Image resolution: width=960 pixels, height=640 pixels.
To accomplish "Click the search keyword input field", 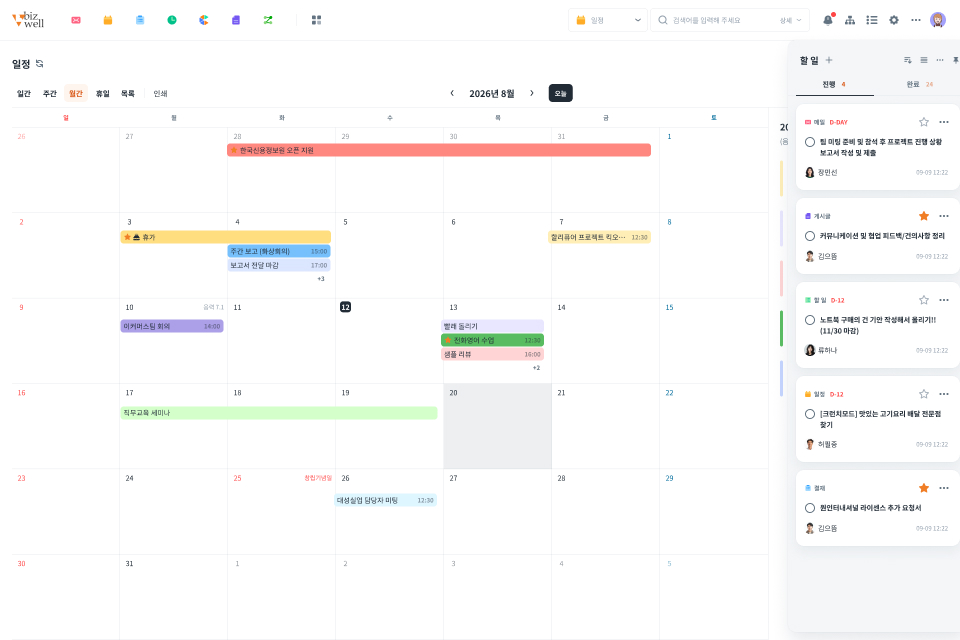I will point(722,20).
